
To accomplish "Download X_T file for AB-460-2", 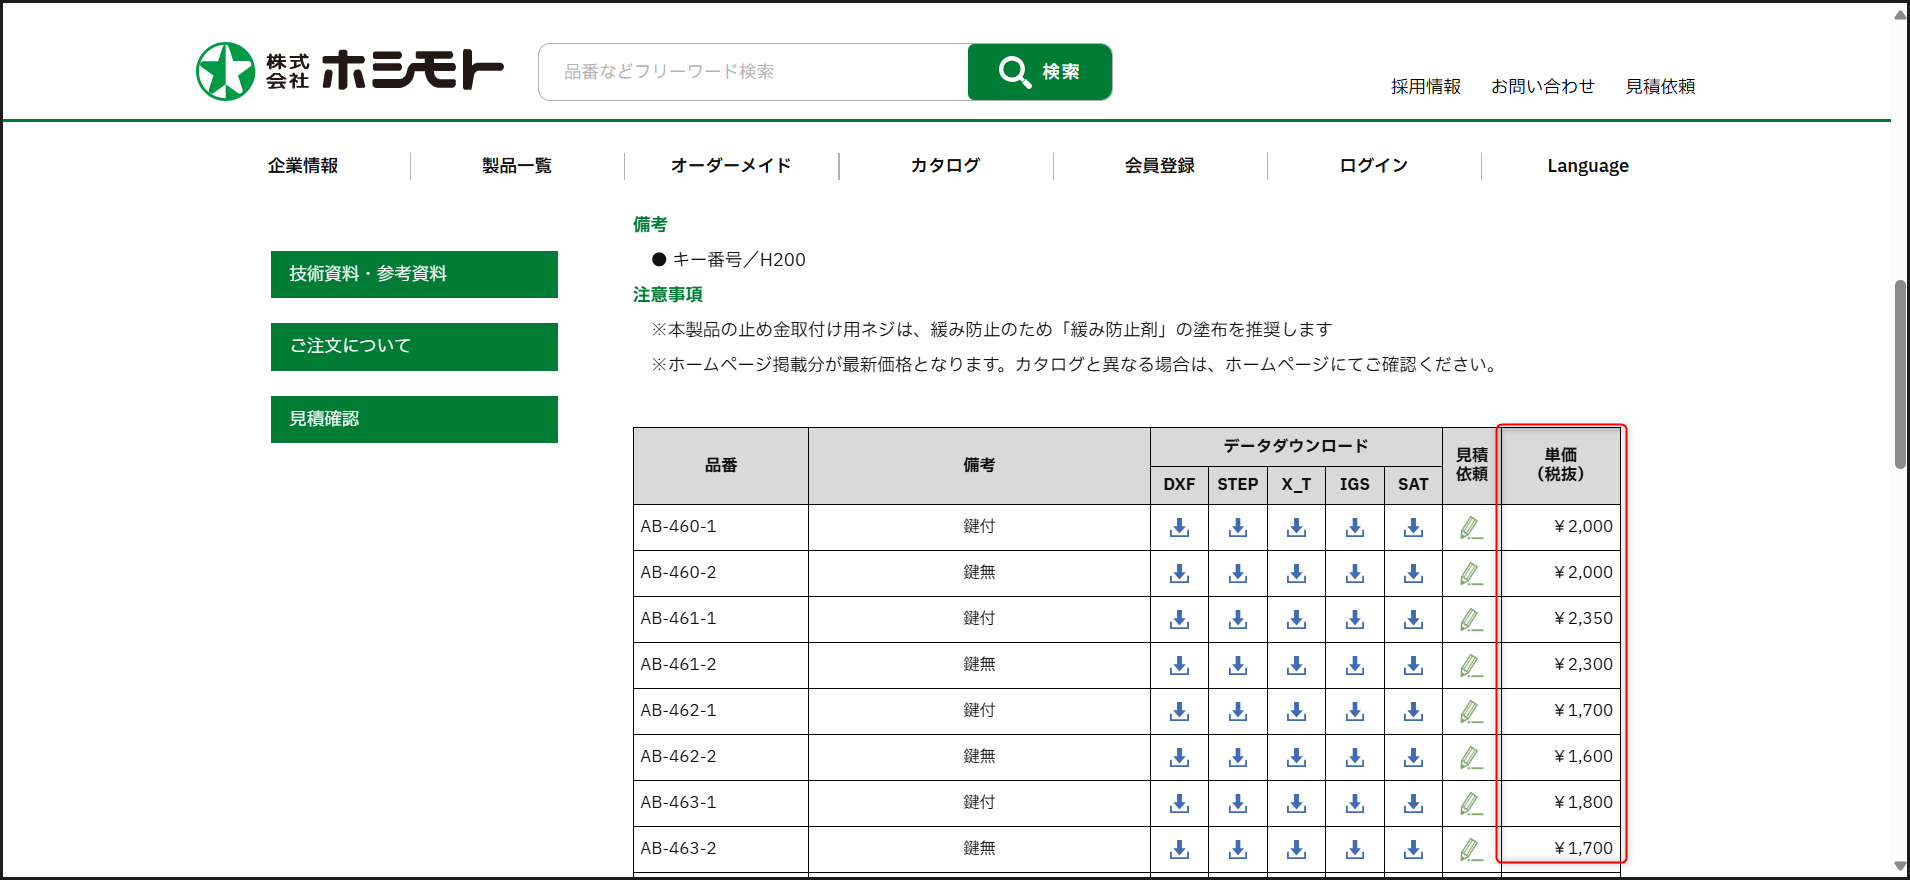I will tap(1296, 573).
